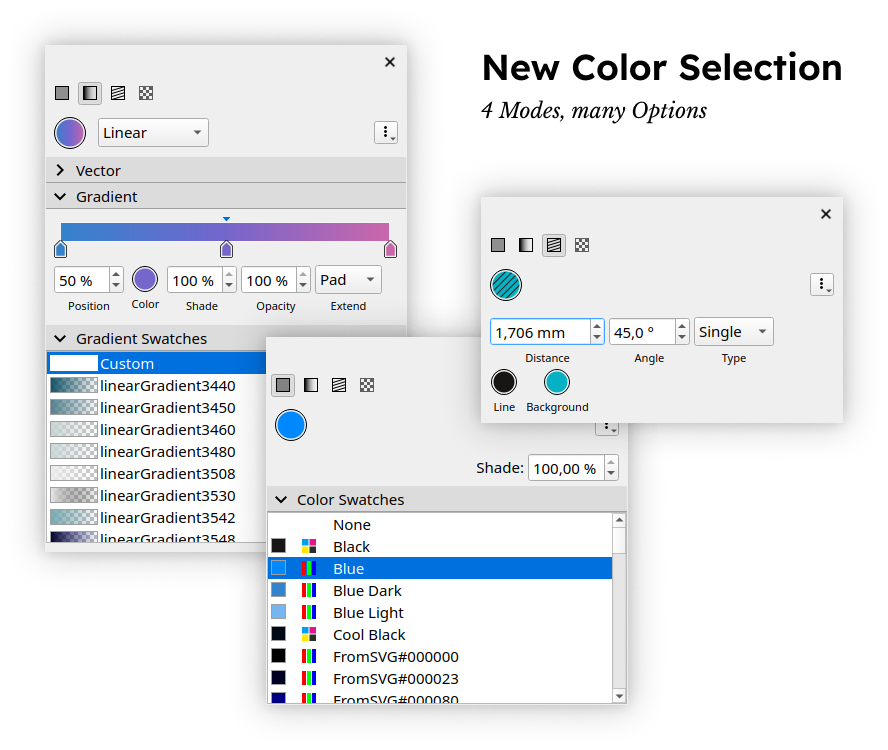
Task: Select the Blue Light color swatch
Action: click(x=440, y=612)
